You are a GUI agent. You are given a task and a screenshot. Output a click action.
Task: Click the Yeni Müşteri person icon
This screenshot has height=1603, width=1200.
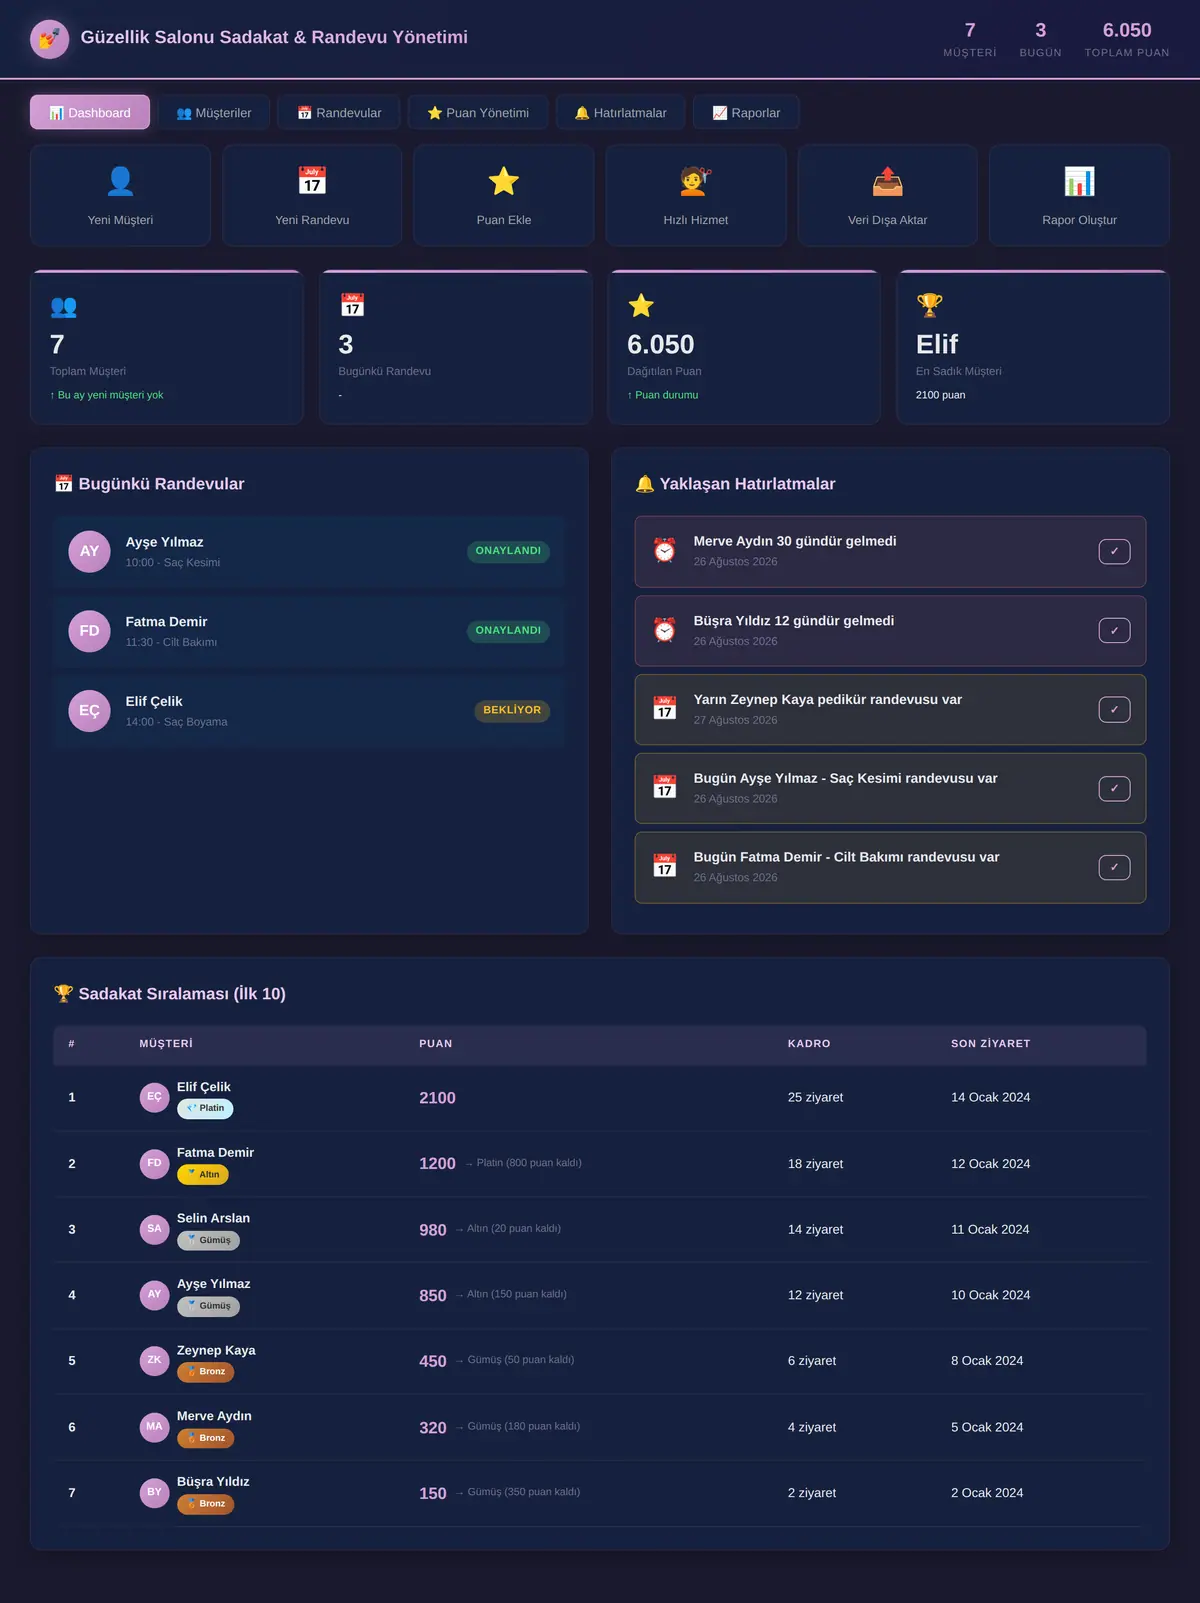pos(120,181)
